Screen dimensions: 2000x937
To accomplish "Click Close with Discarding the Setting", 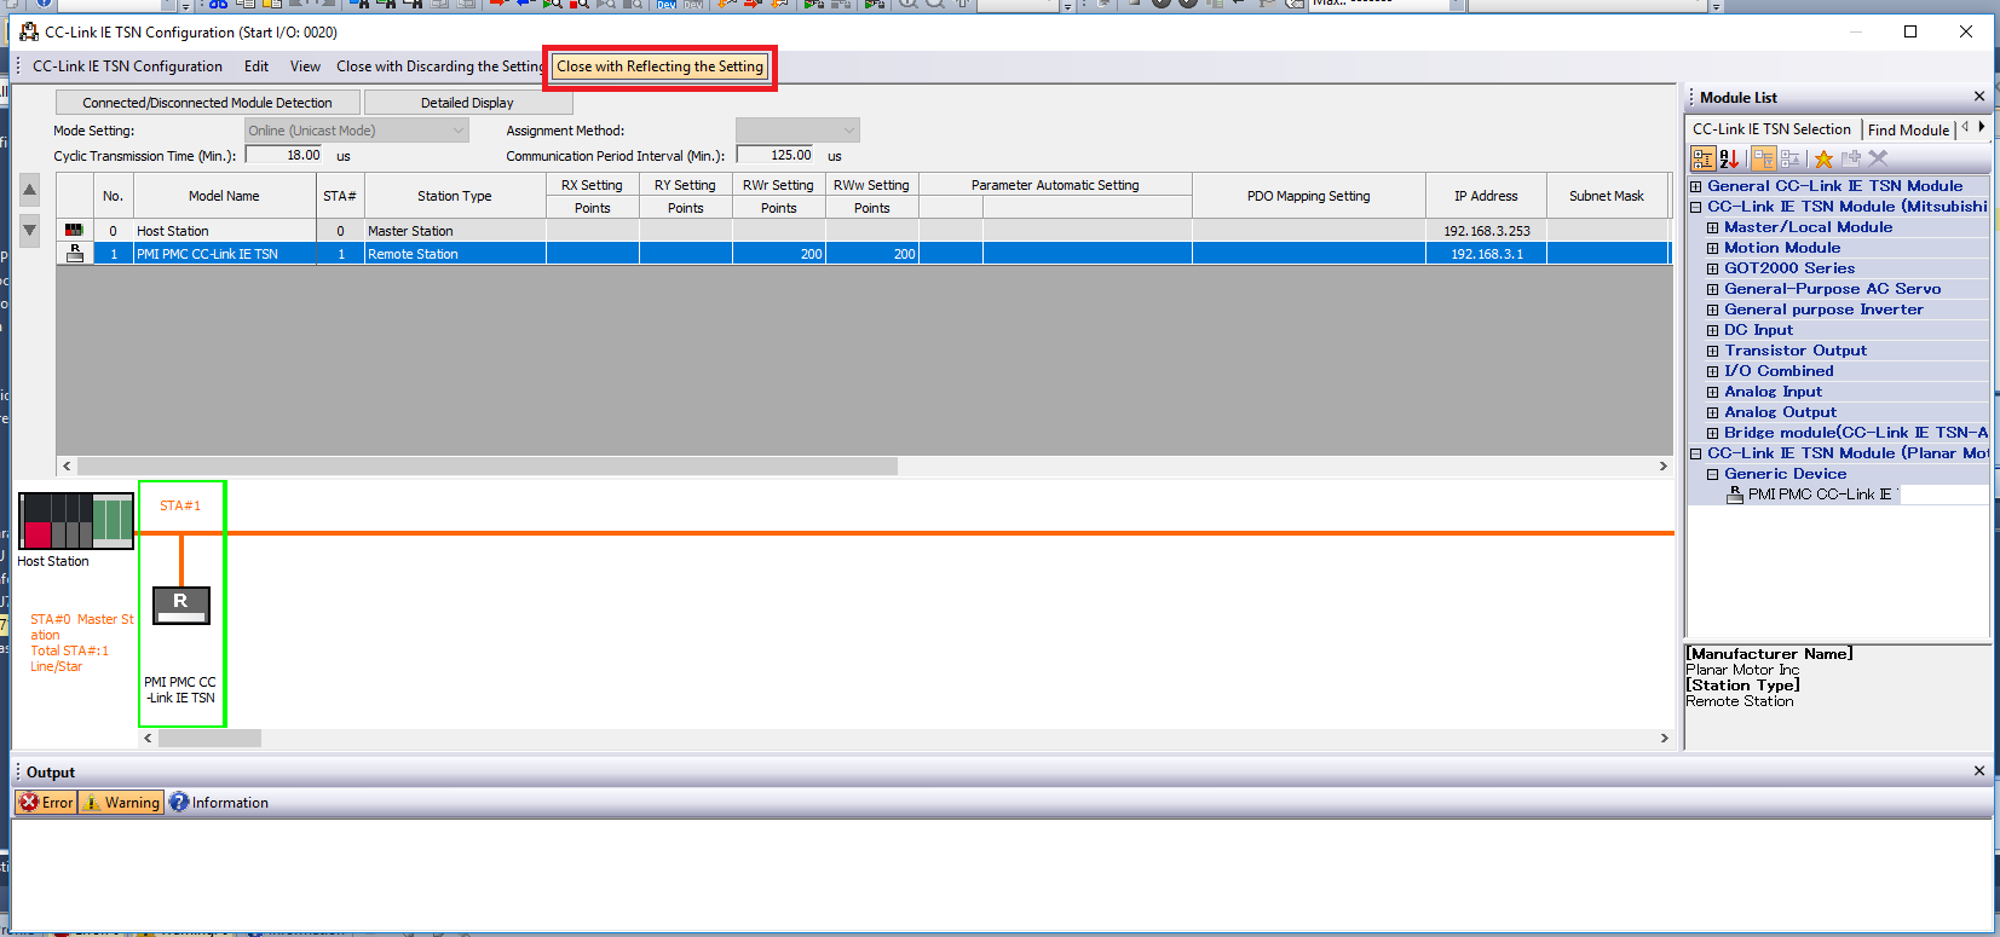I will 440,66.
